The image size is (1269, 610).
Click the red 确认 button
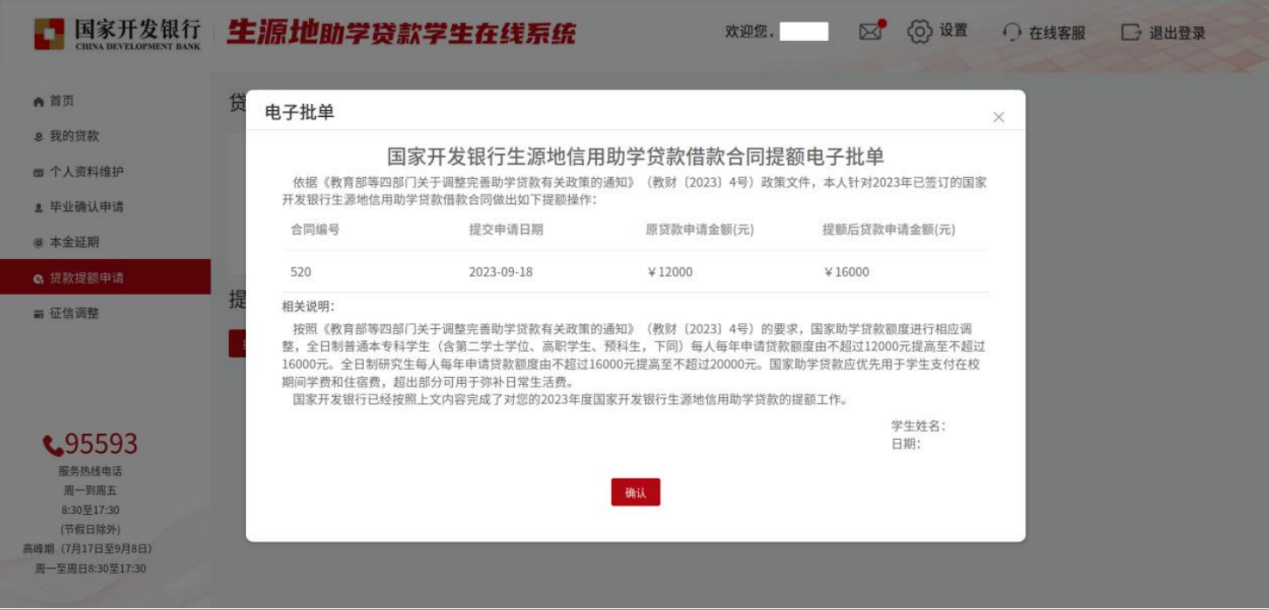point(636,492)
